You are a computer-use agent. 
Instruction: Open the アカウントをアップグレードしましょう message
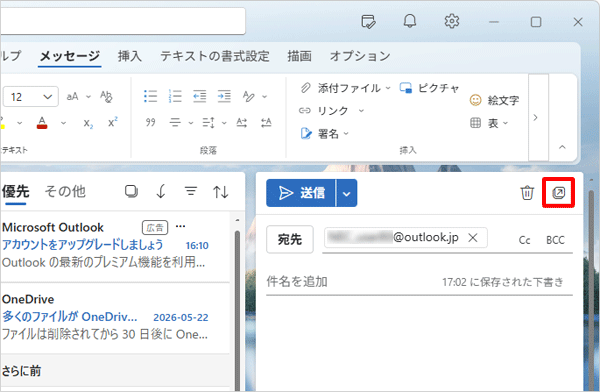[x=115, y=245]
